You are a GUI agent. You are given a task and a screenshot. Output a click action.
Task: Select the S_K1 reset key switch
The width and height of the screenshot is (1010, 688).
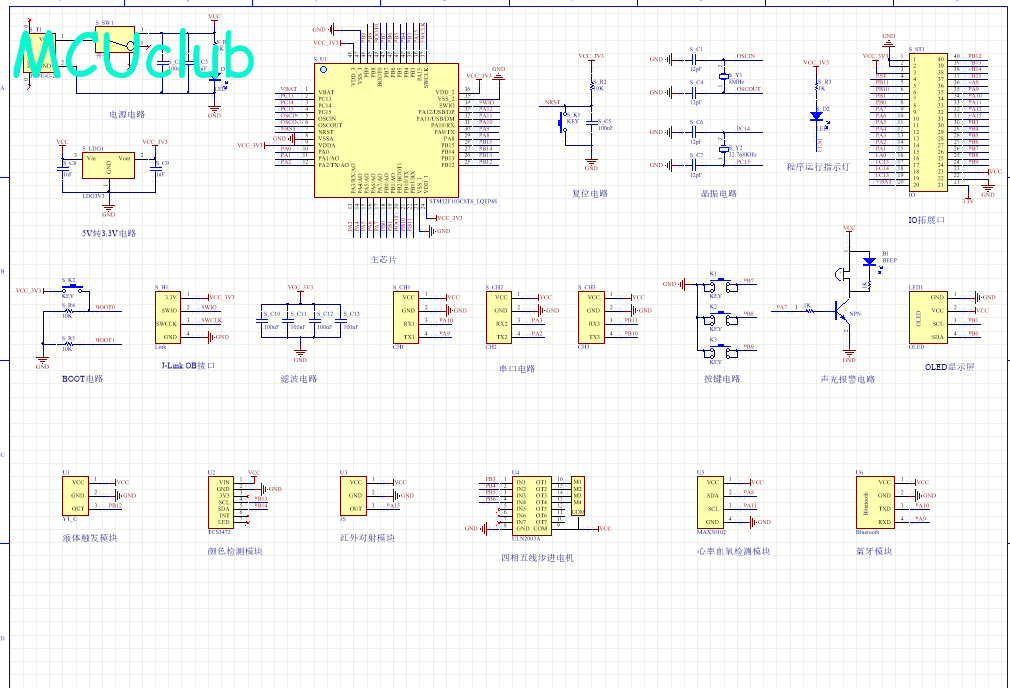point(563,122)
